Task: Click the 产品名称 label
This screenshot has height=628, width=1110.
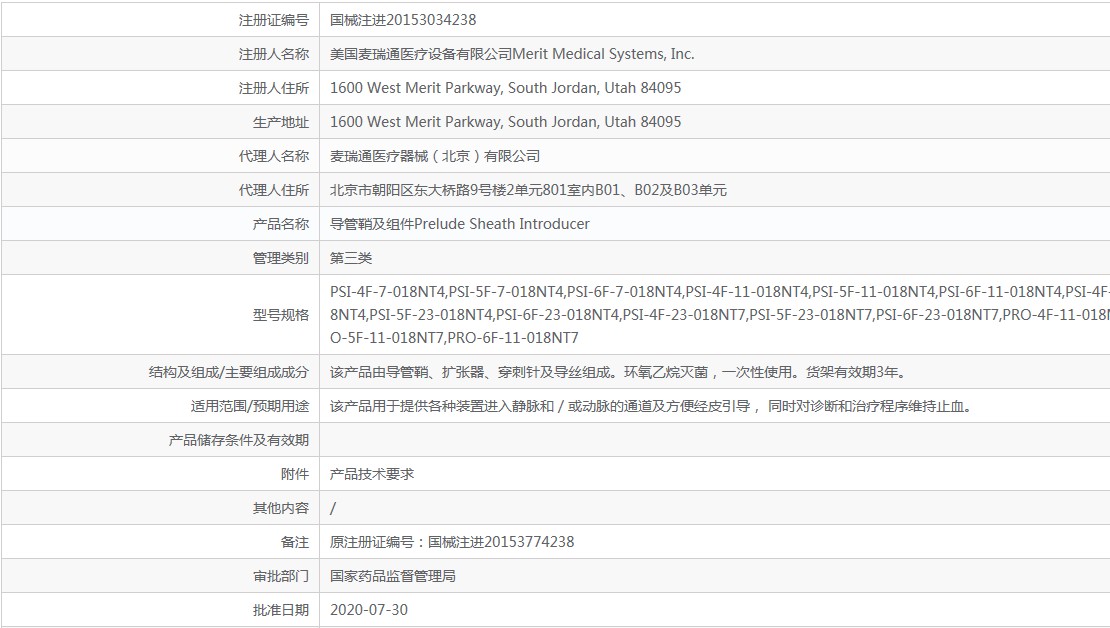Action: pos(281,224)
